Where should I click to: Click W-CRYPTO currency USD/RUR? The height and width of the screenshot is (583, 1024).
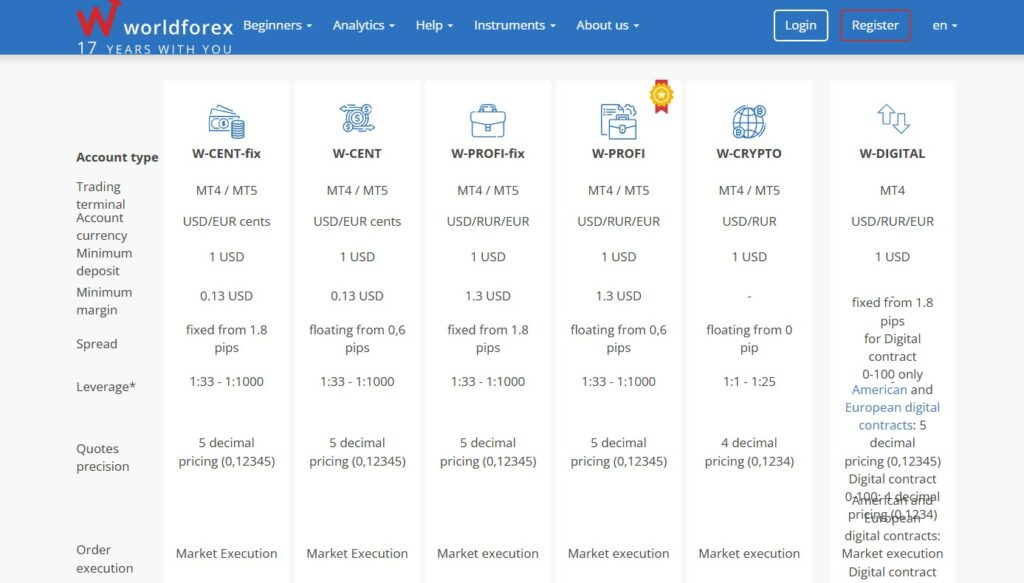749,221
